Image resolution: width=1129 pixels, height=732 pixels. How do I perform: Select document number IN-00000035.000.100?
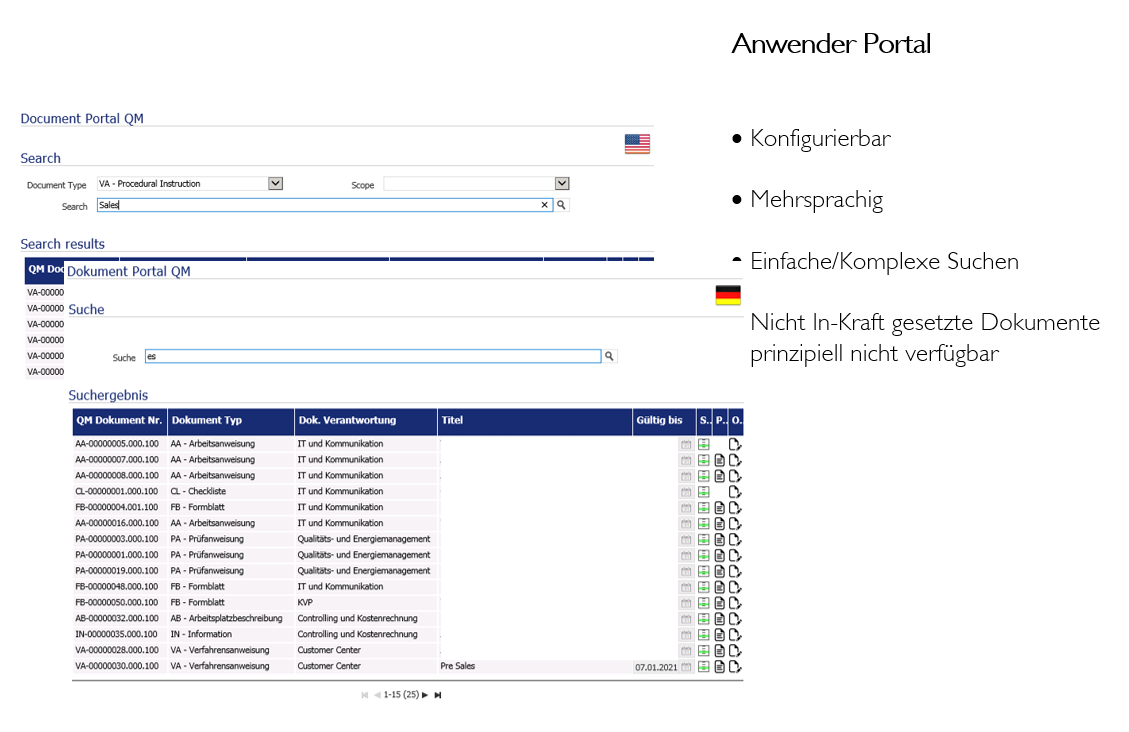[x=117, y=634]
